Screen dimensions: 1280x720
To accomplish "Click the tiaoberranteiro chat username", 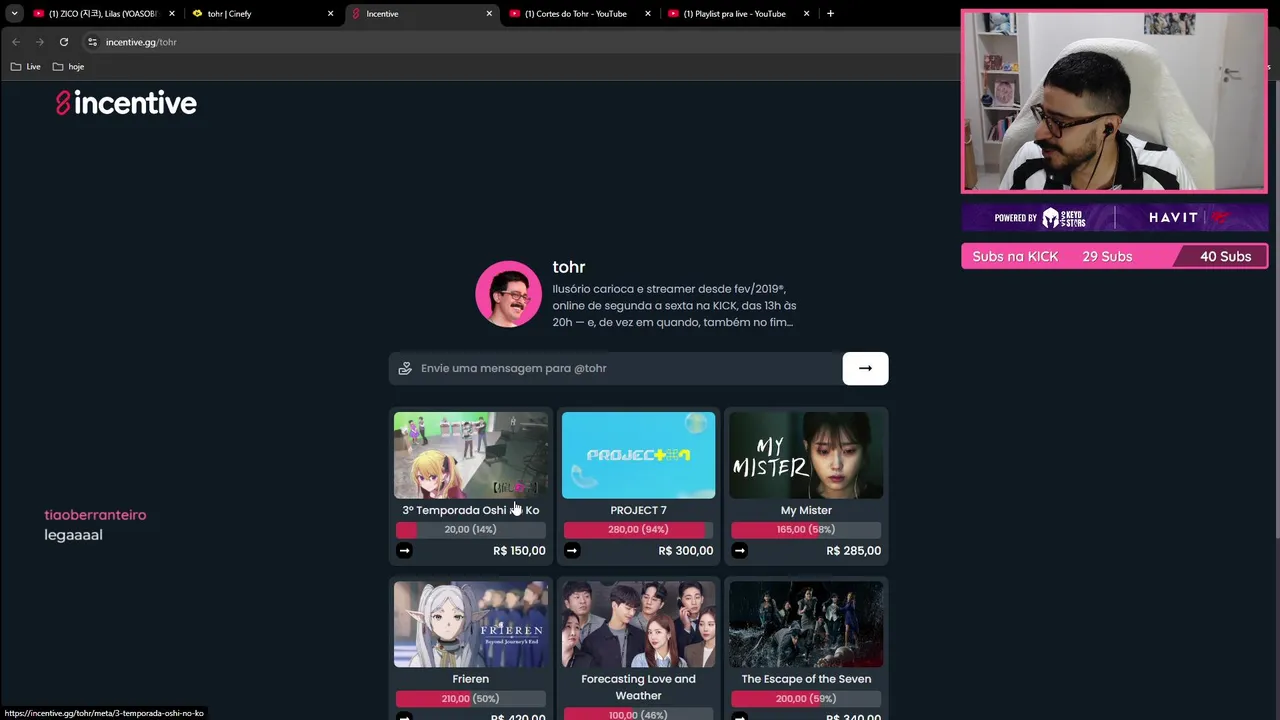I will pos(95,515).
